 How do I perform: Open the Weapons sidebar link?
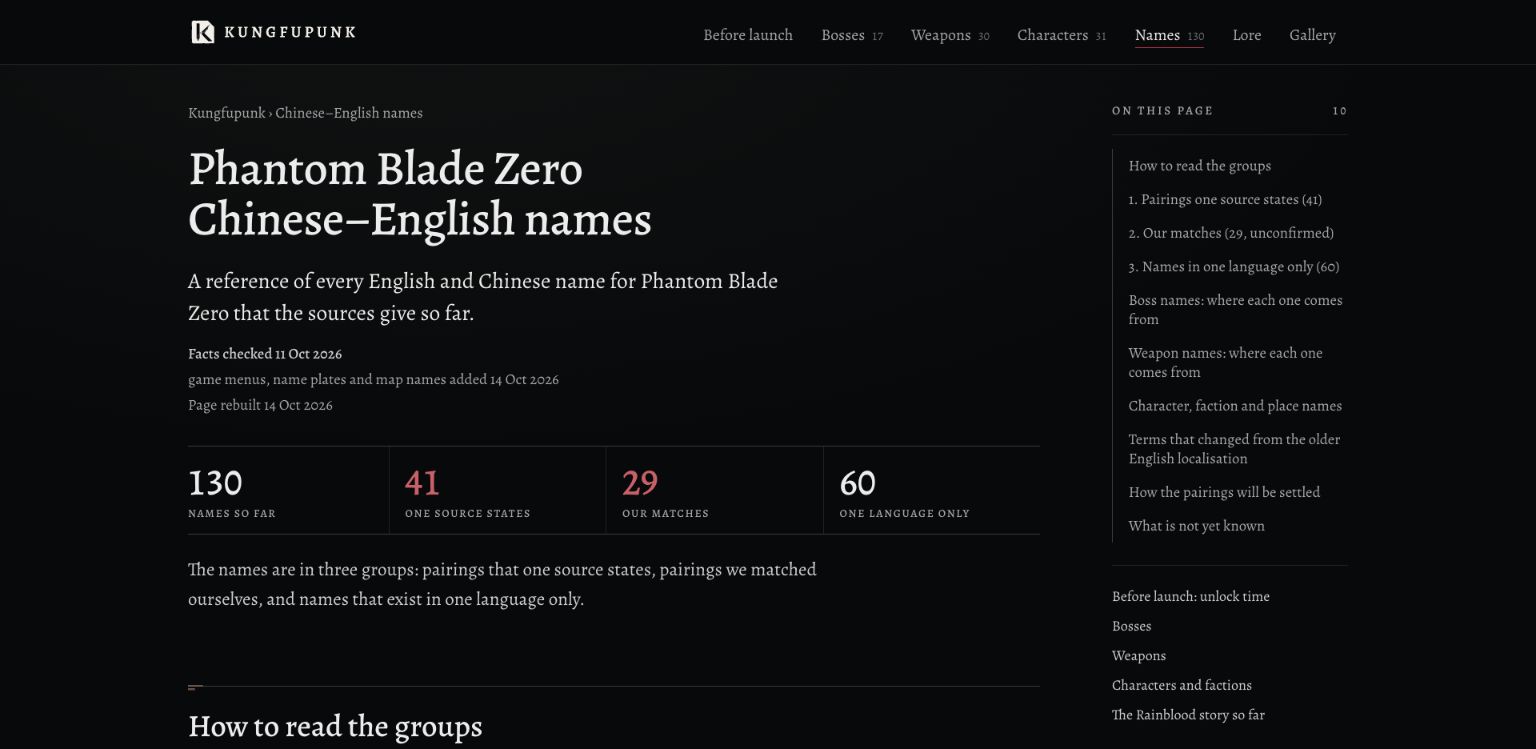click(1139, 656)
